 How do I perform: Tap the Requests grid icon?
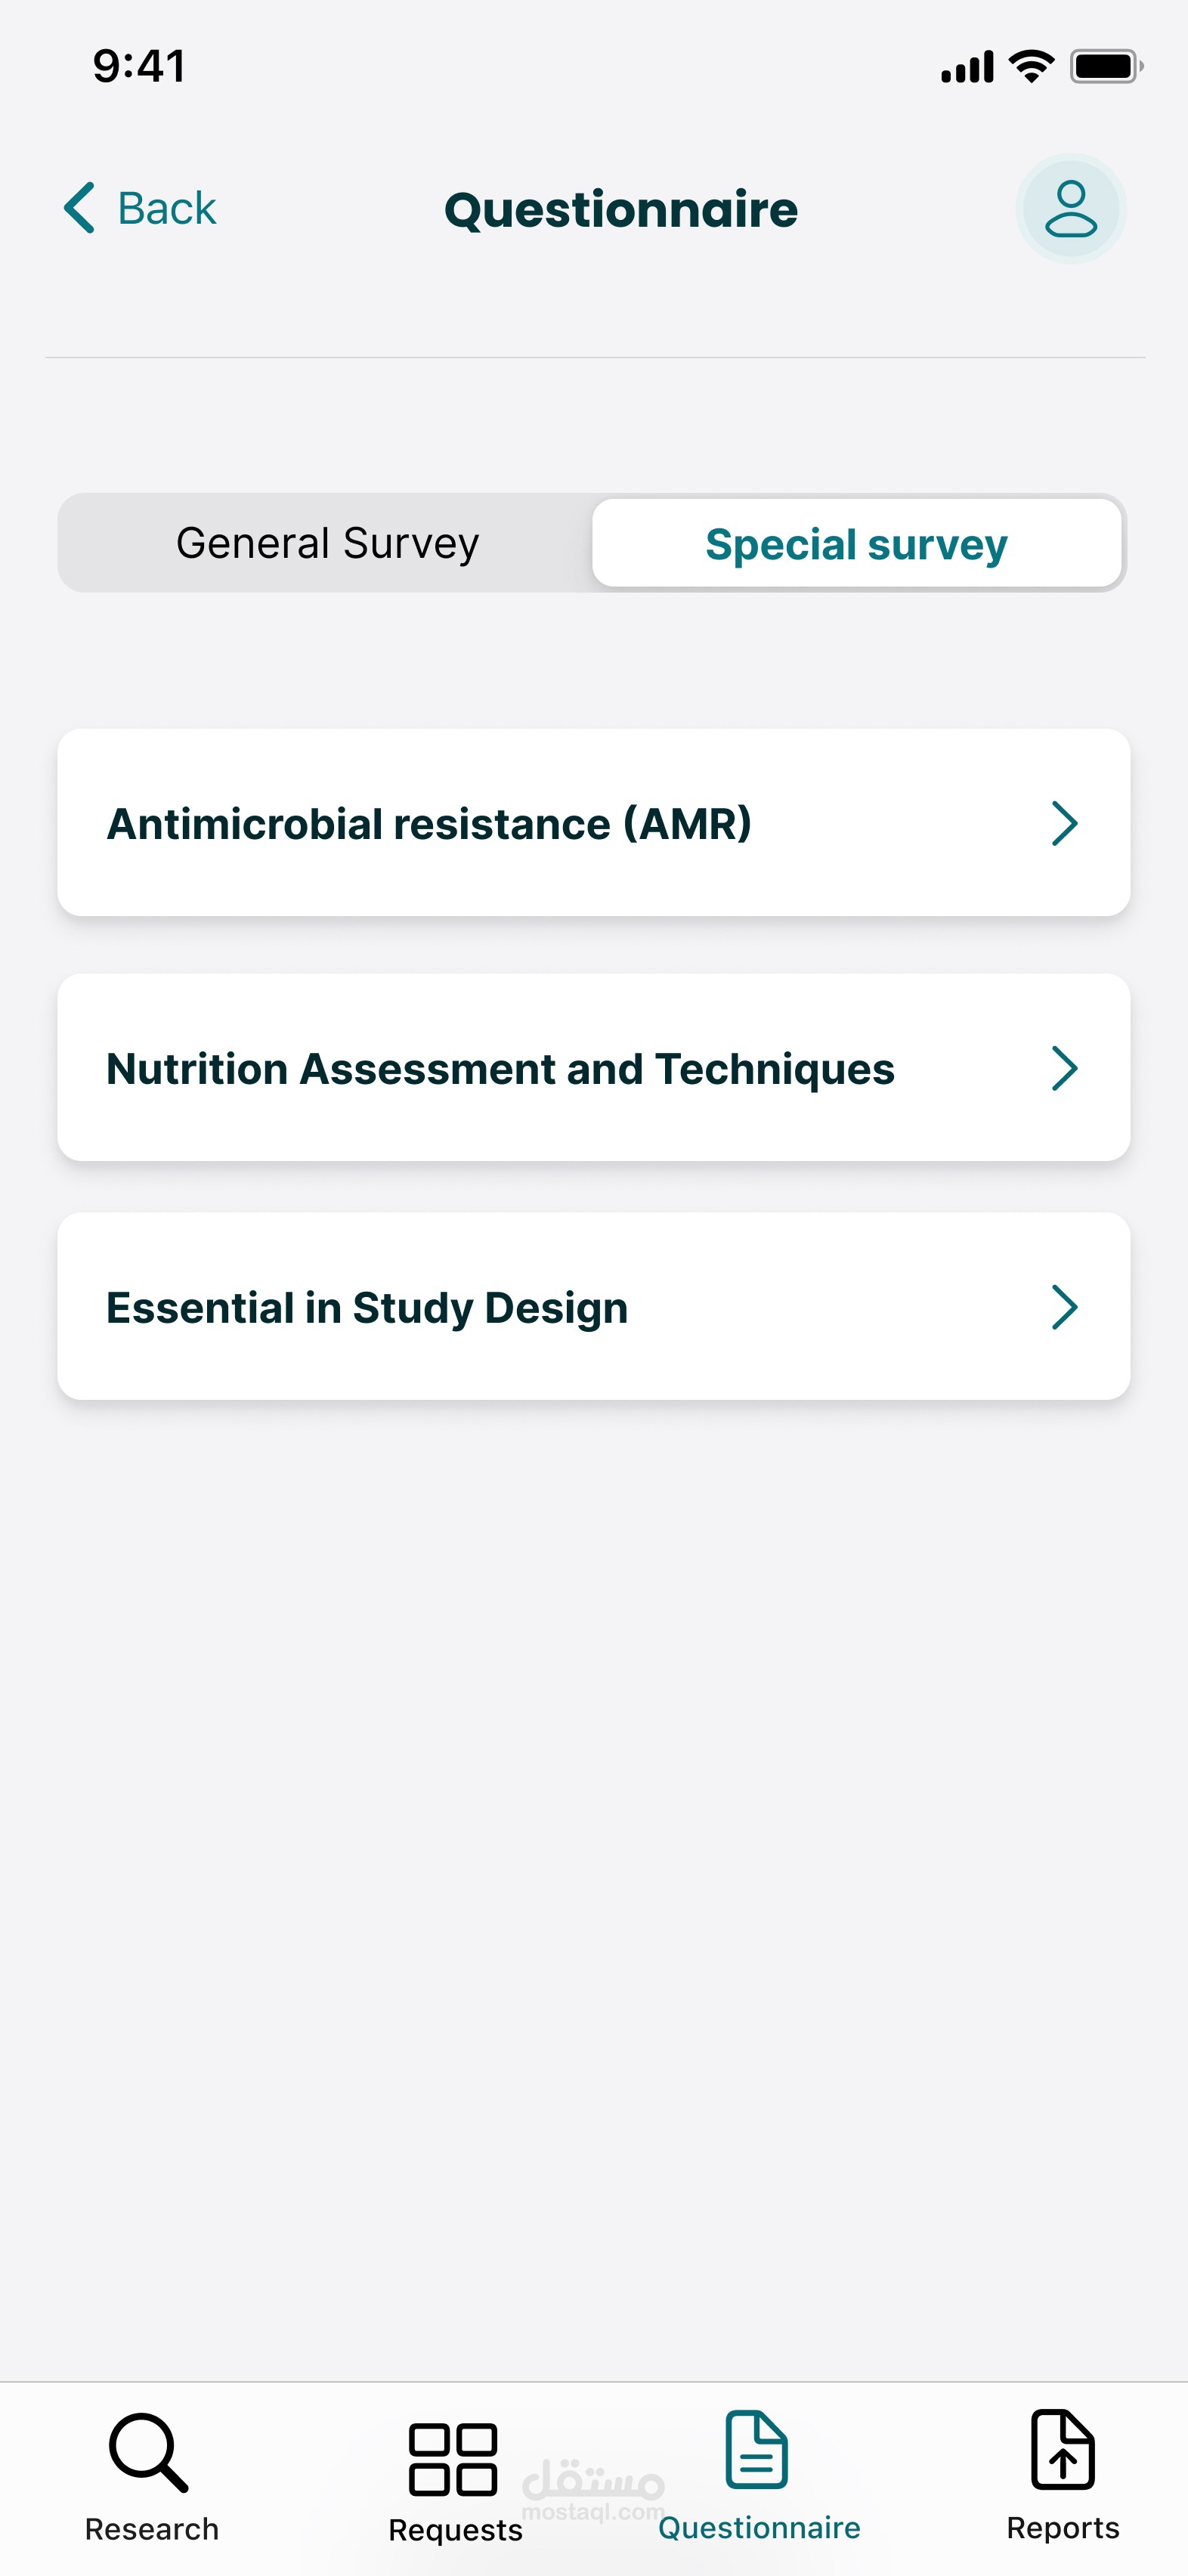click(453, 2458)
